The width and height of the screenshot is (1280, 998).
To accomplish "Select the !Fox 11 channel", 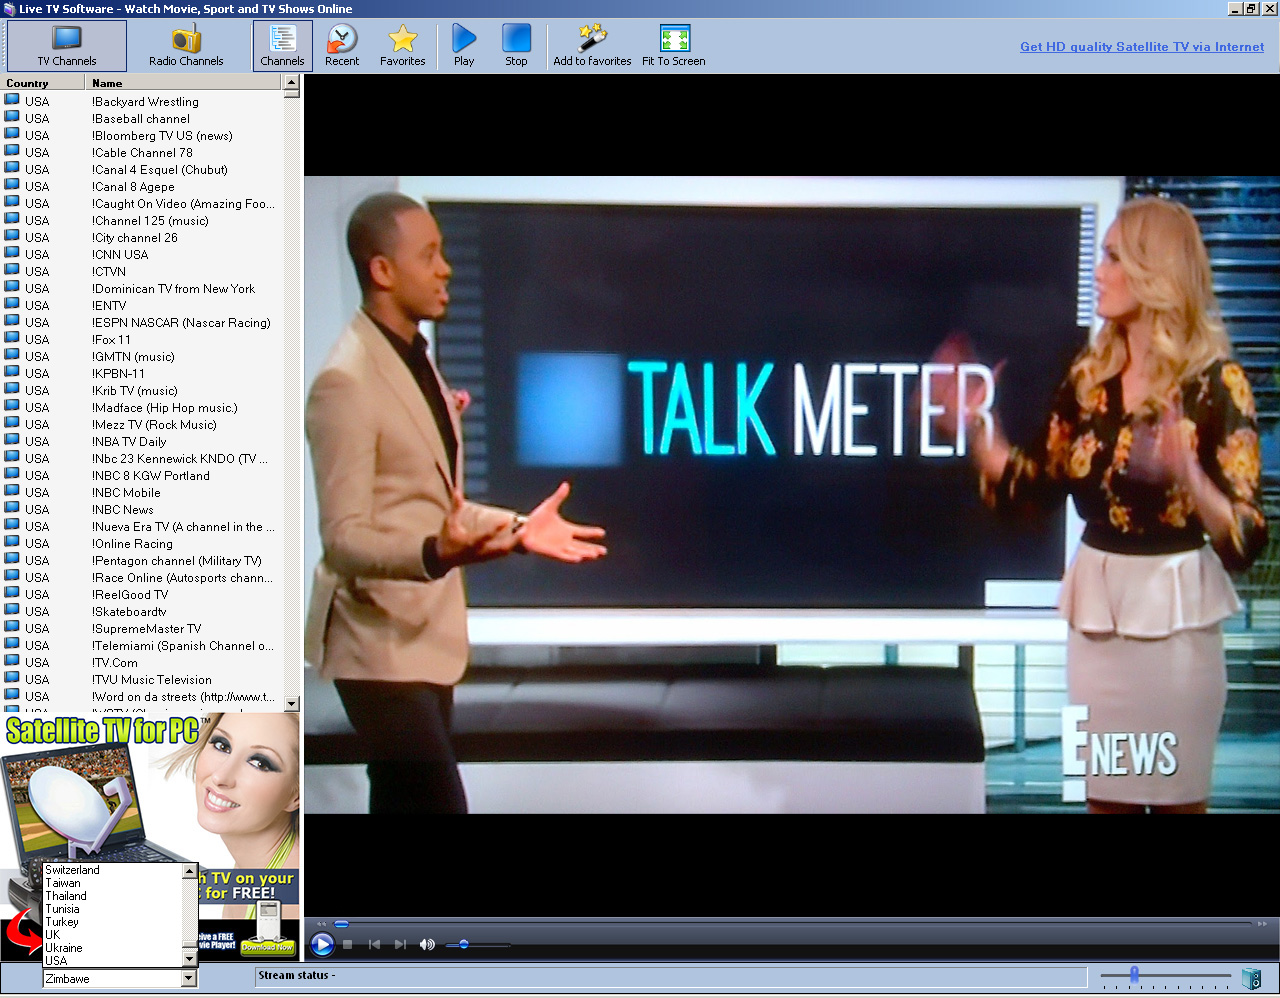I will pos(111,340).
